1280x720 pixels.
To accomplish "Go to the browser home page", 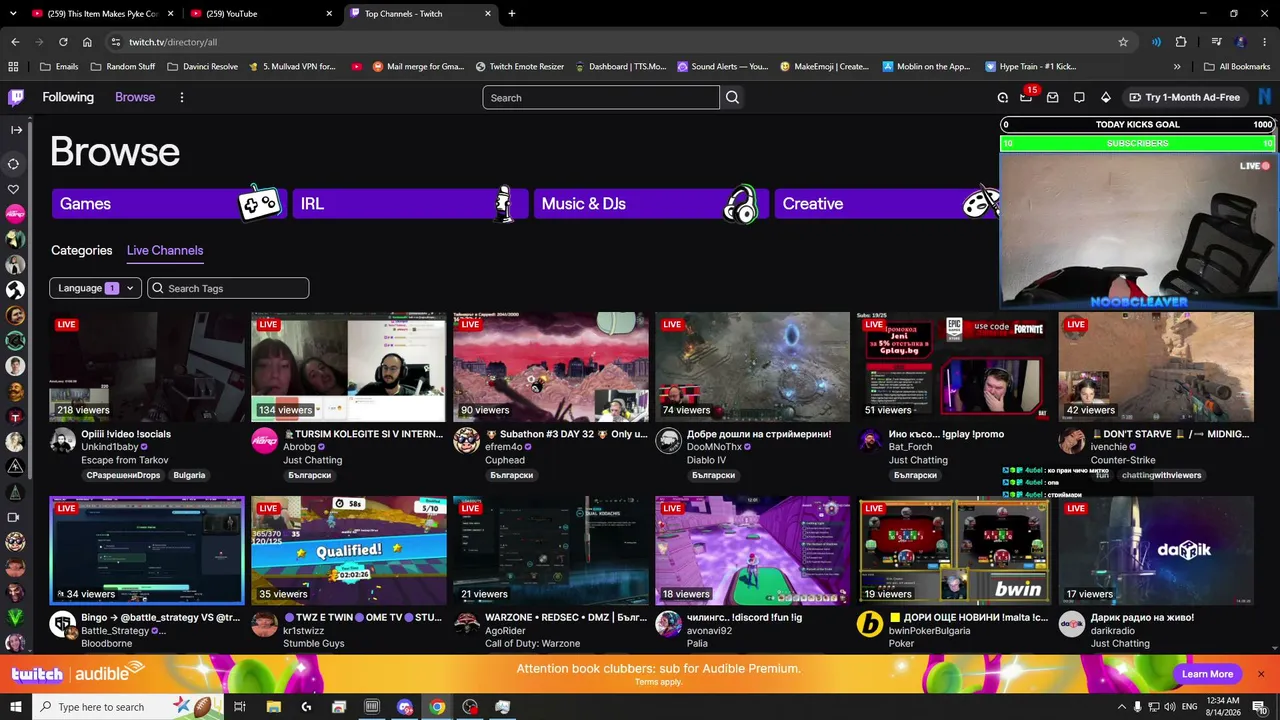I will [x=87, y=42].
